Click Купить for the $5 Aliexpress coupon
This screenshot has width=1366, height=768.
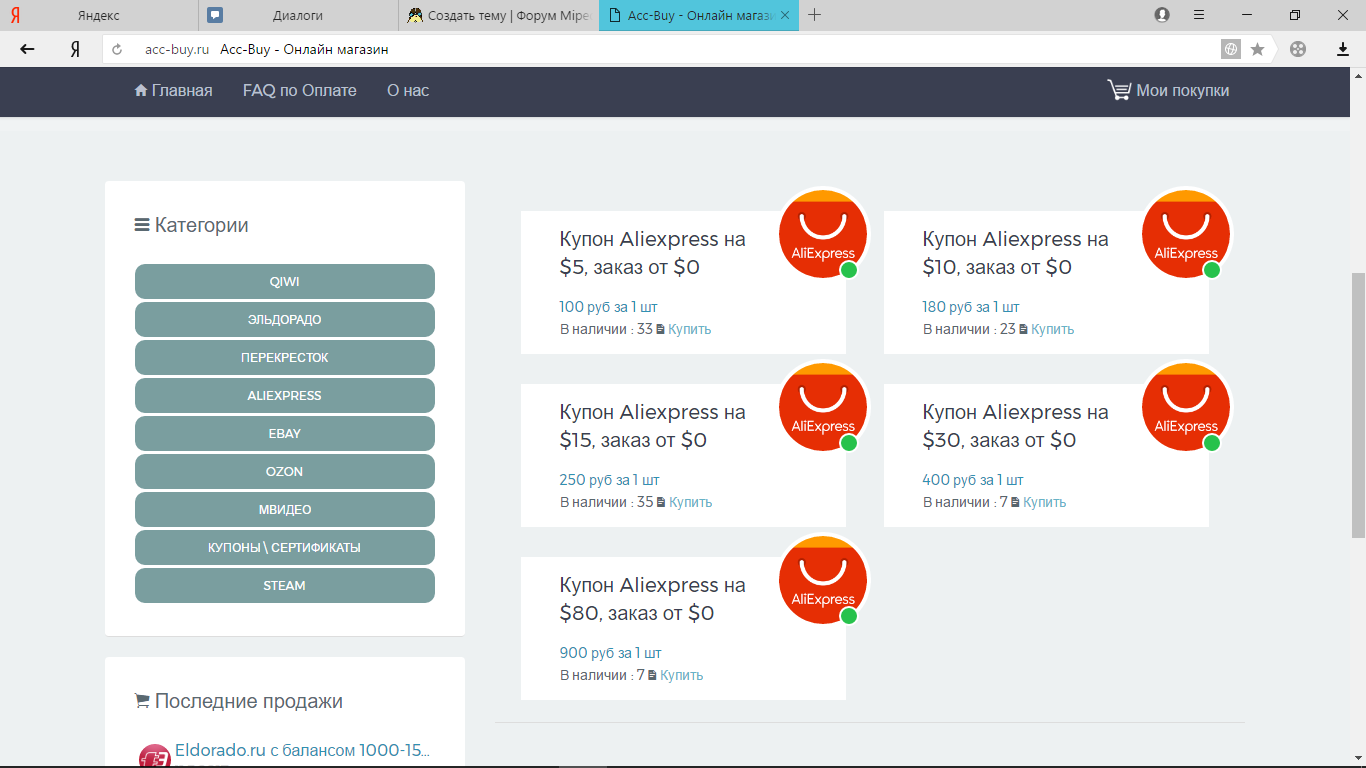click(690, 329)
